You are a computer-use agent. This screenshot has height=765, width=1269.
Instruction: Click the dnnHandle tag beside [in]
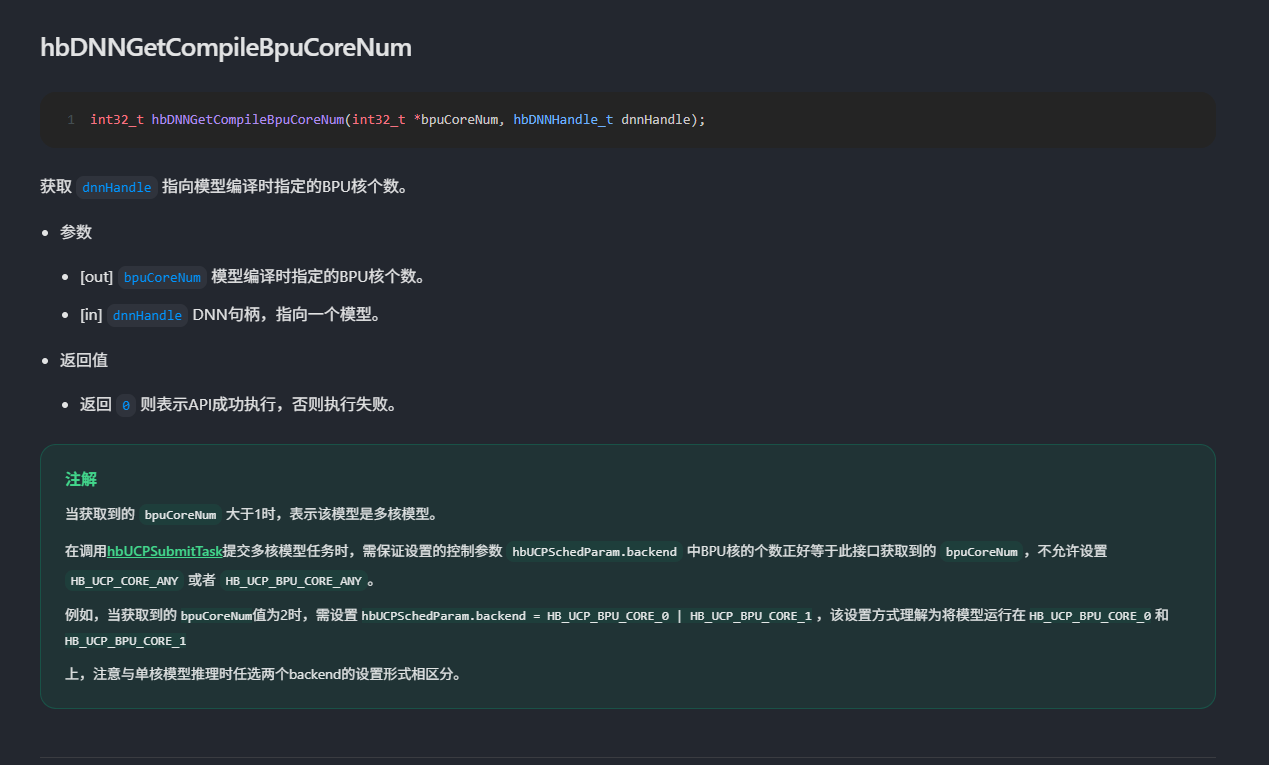(147, 315)
